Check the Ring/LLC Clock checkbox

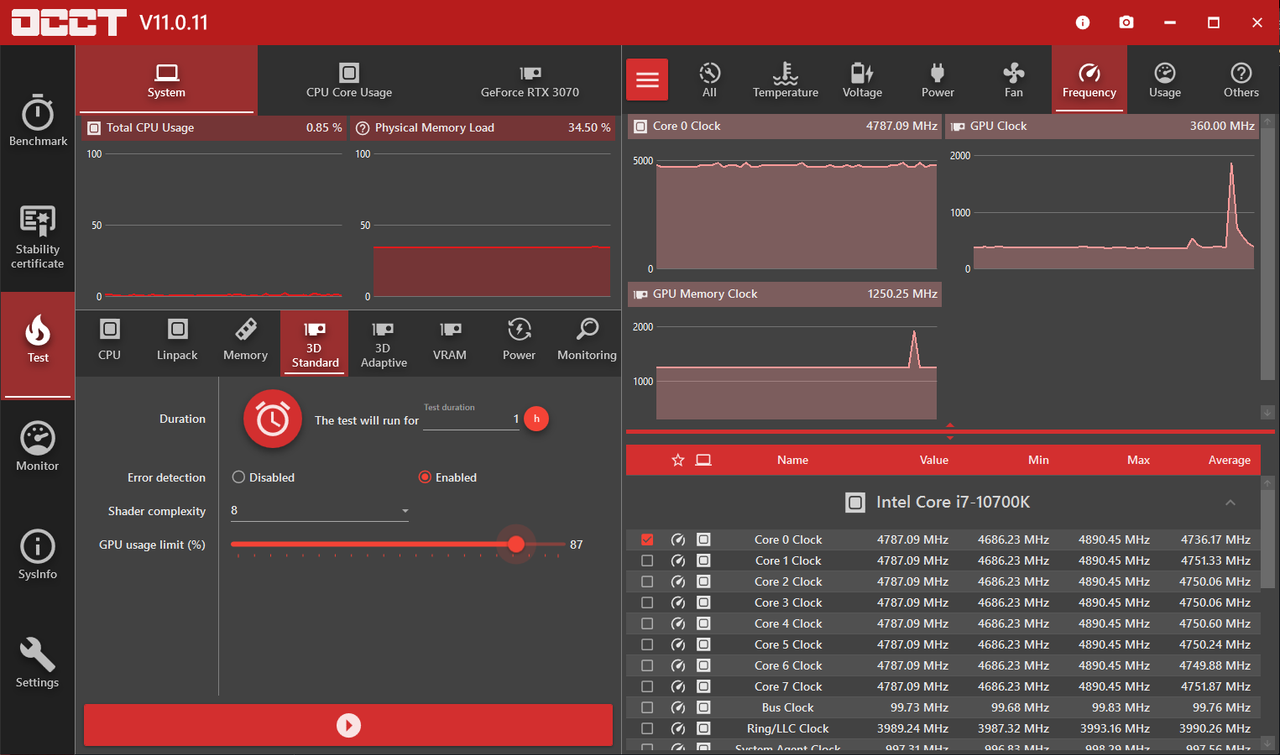[x=647, y=728]
